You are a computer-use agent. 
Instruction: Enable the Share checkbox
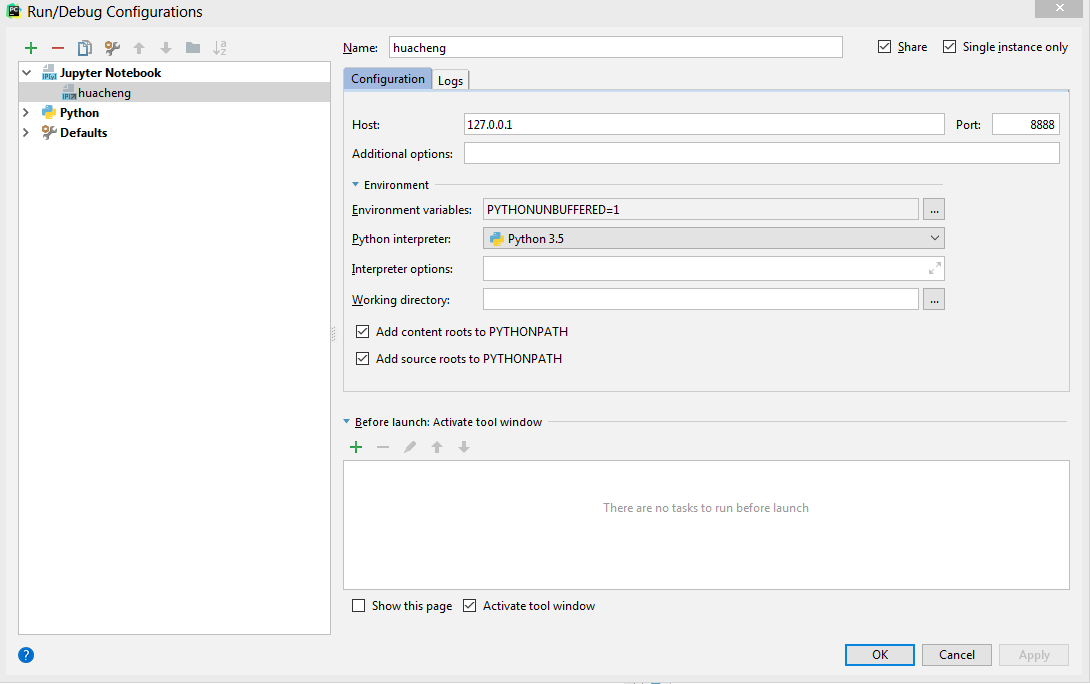coord(884,46)
